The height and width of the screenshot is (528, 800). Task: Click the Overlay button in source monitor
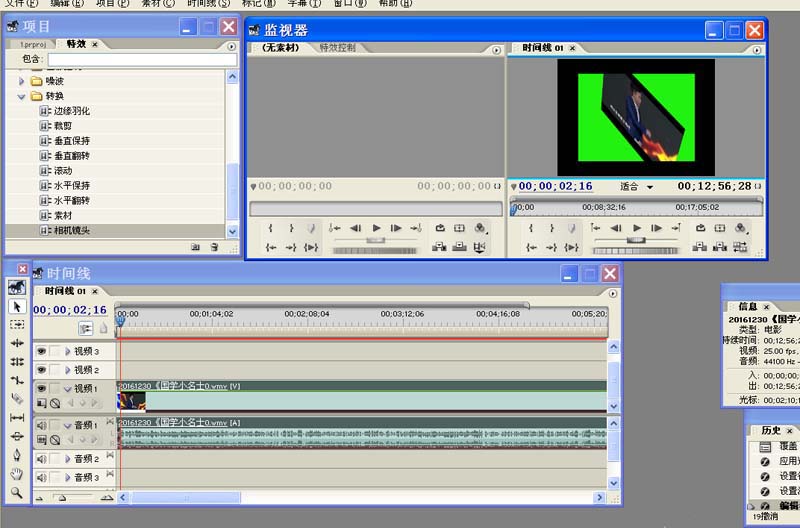tap(459, 247)
